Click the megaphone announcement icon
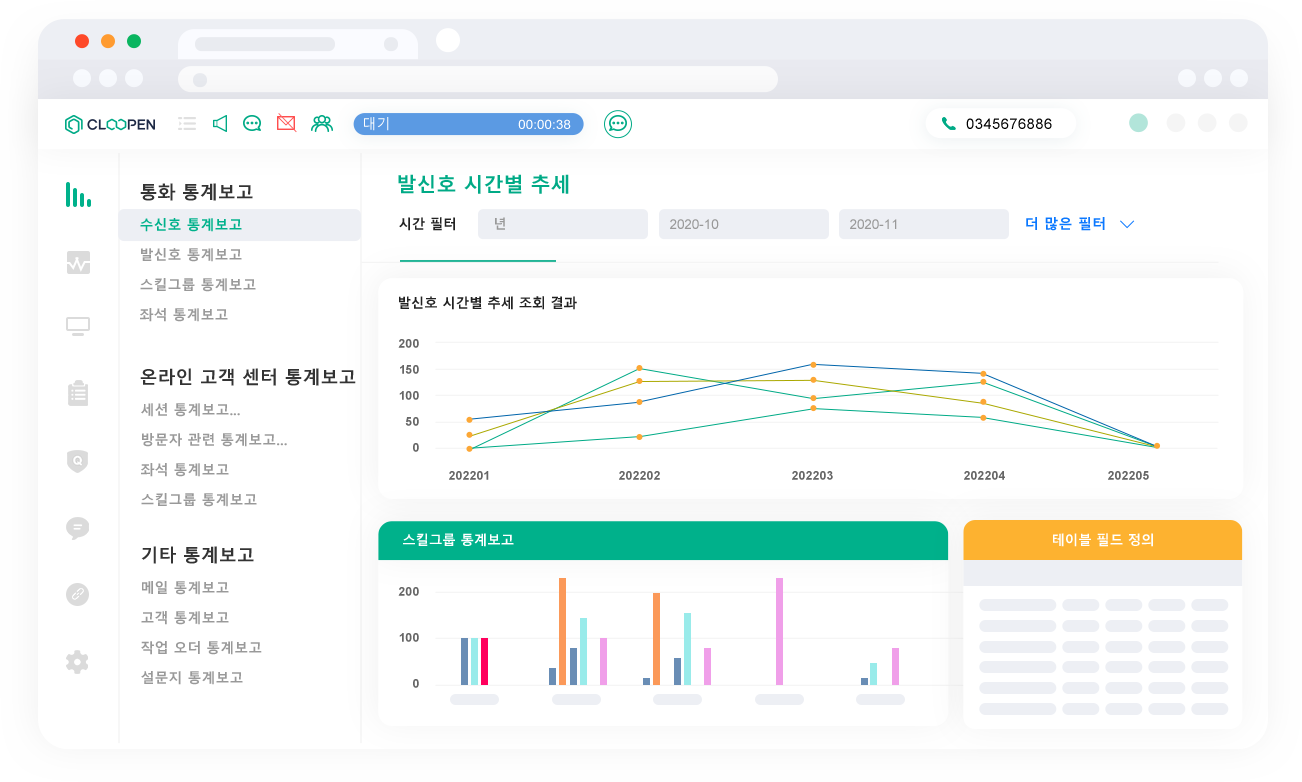The height and width of the screenshot is (782, 1302). click(x=220, y=124)
